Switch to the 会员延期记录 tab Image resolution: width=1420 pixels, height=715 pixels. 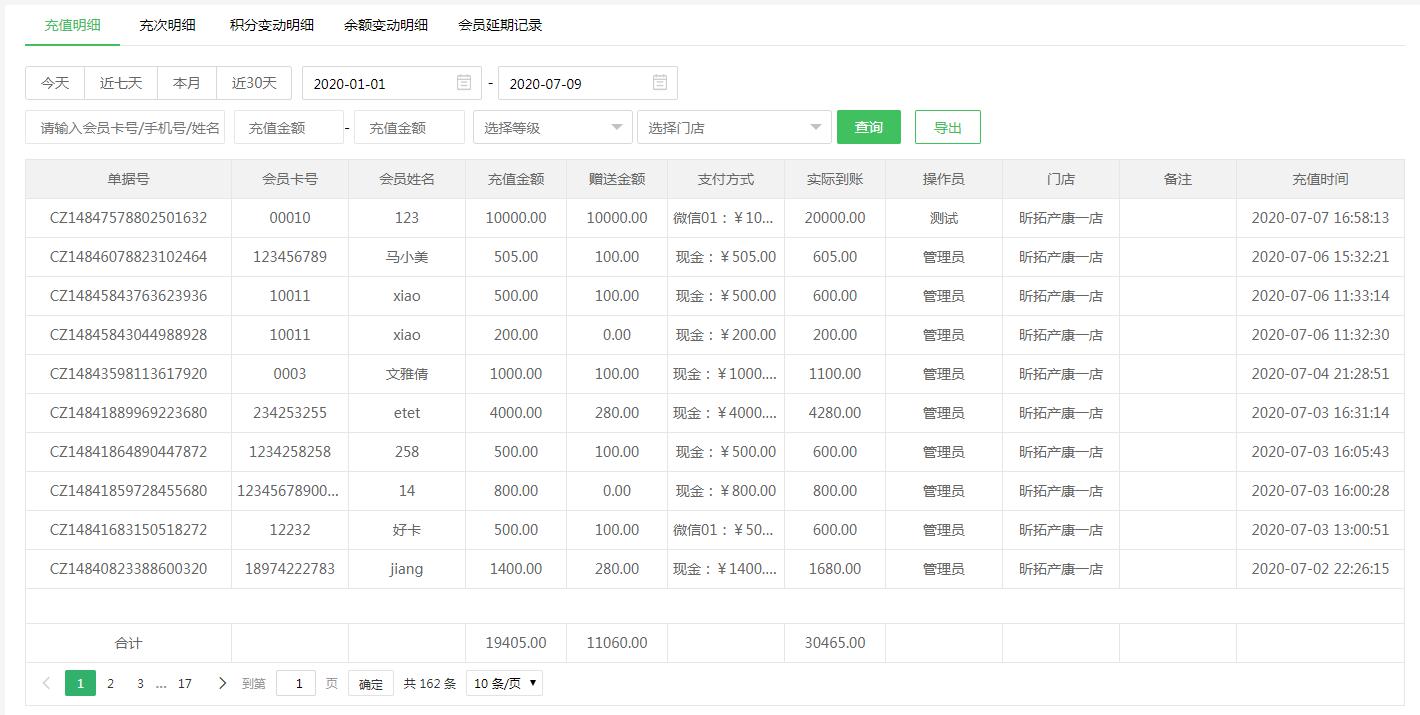pos(500,25)
